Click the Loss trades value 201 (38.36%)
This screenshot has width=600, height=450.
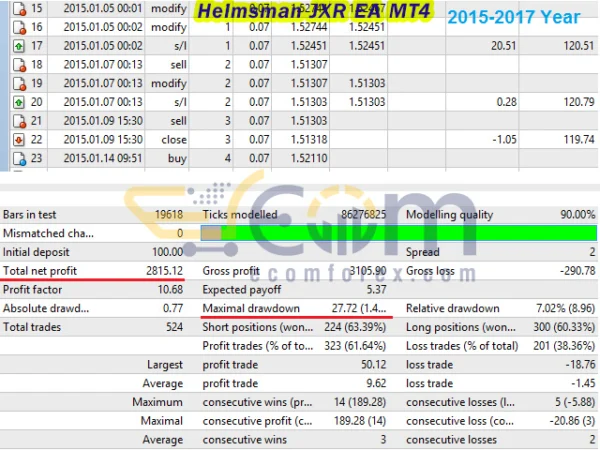564,346
